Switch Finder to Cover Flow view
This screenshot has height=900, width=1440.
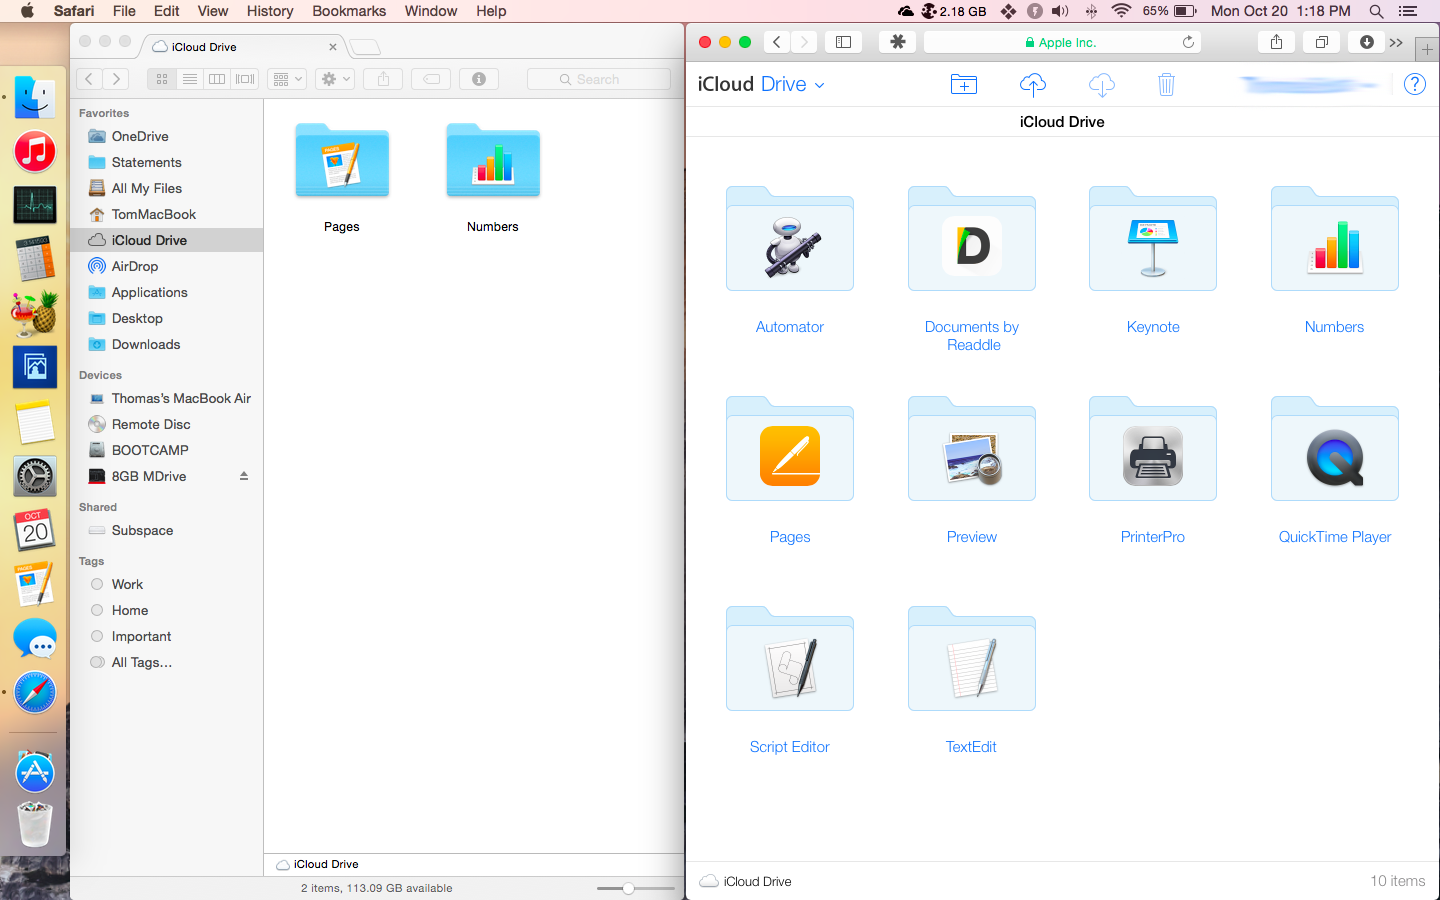point(245,79)
